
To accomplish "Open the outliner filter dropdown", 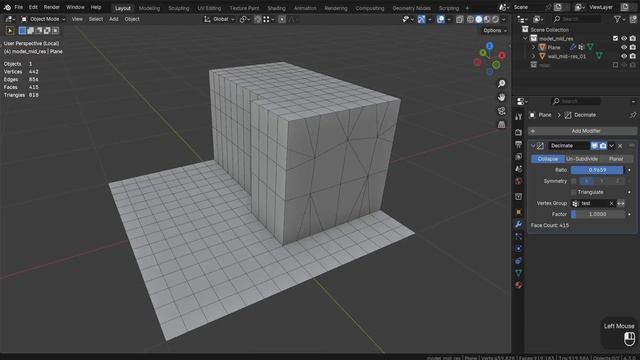I will pyautogui.click(x=619, y=19).
